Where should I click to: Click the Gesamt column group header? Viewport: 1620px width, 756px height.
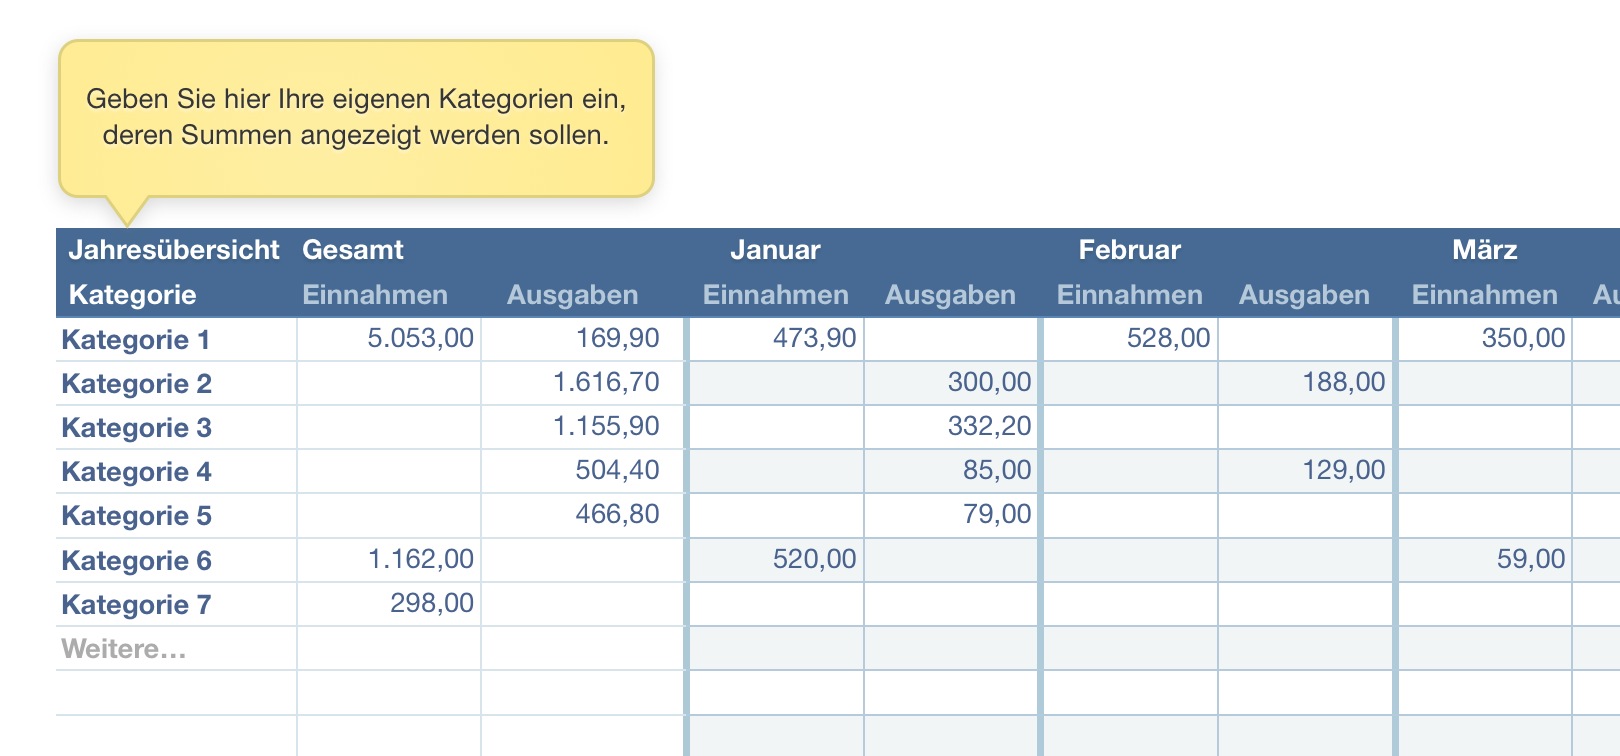[x=353, y=250]
